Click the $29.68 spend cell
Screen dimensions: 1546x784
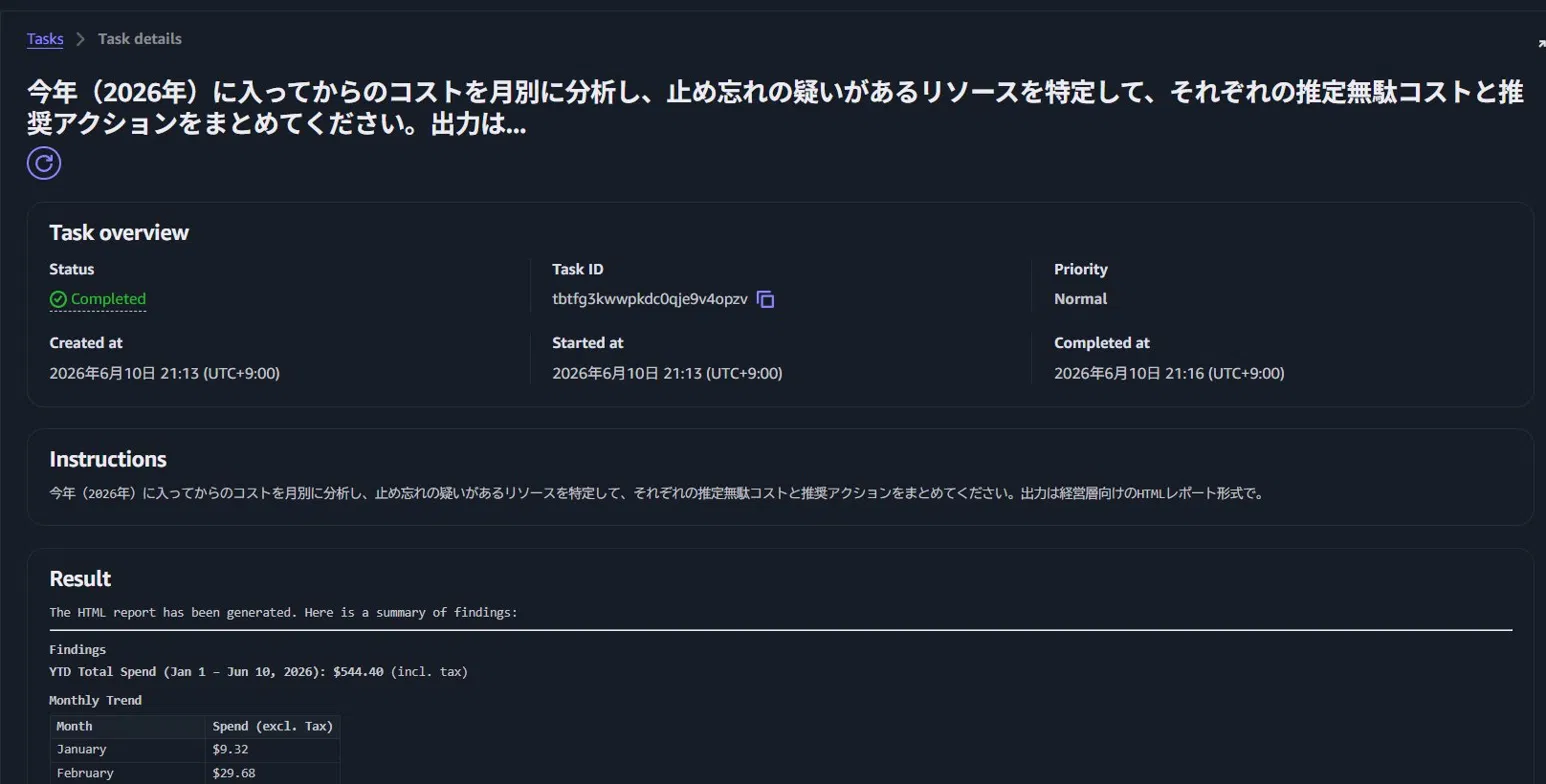coord(273,773)
